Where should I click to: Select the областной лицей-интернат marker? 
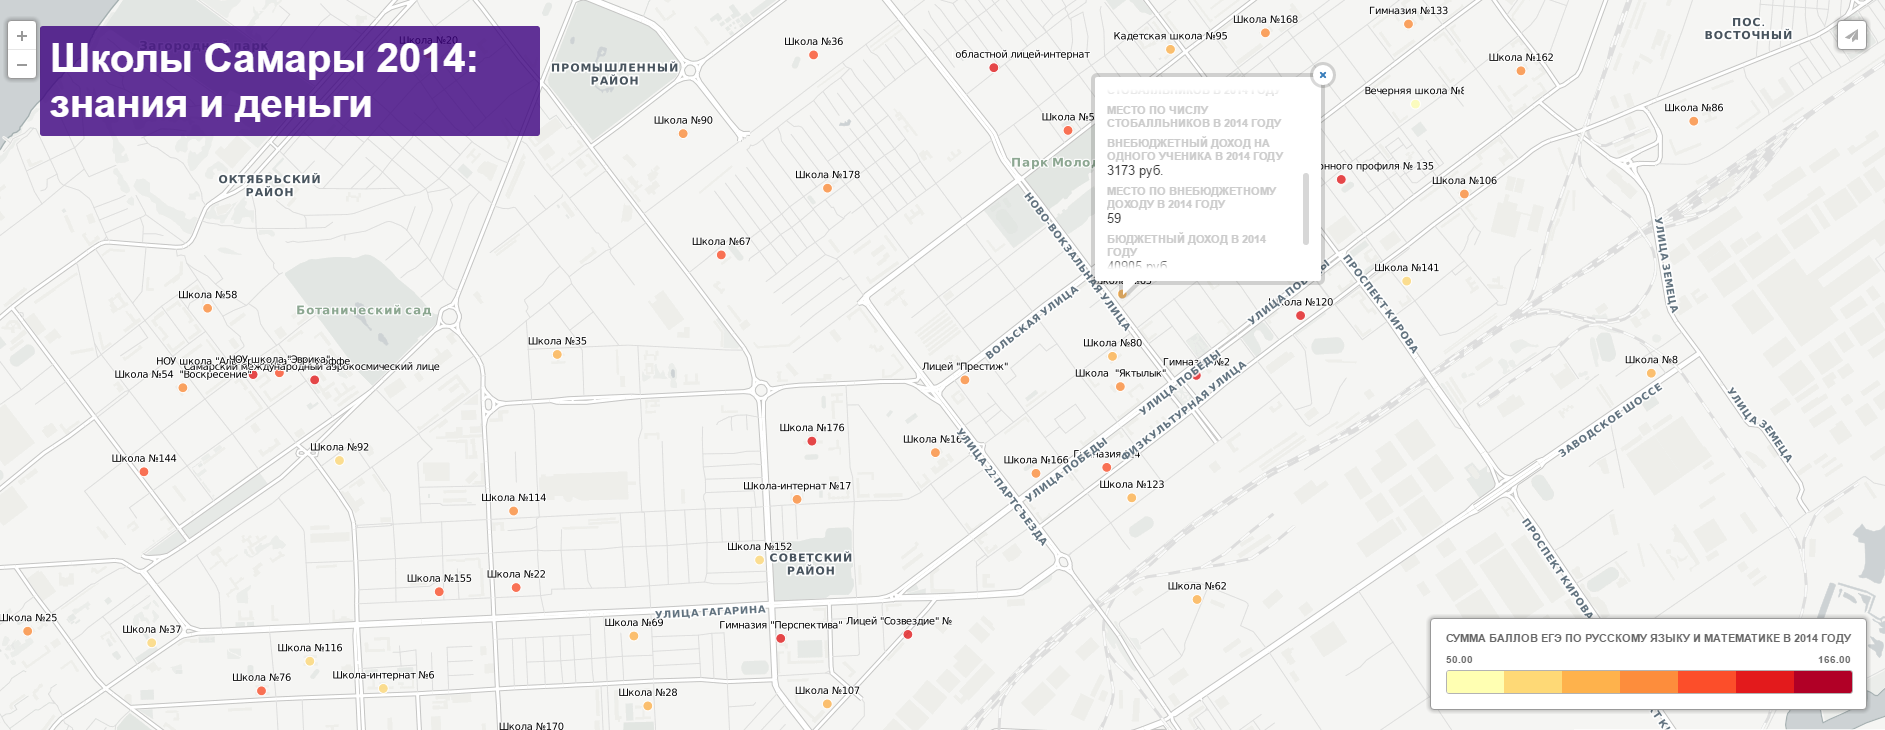coord(994,68)
